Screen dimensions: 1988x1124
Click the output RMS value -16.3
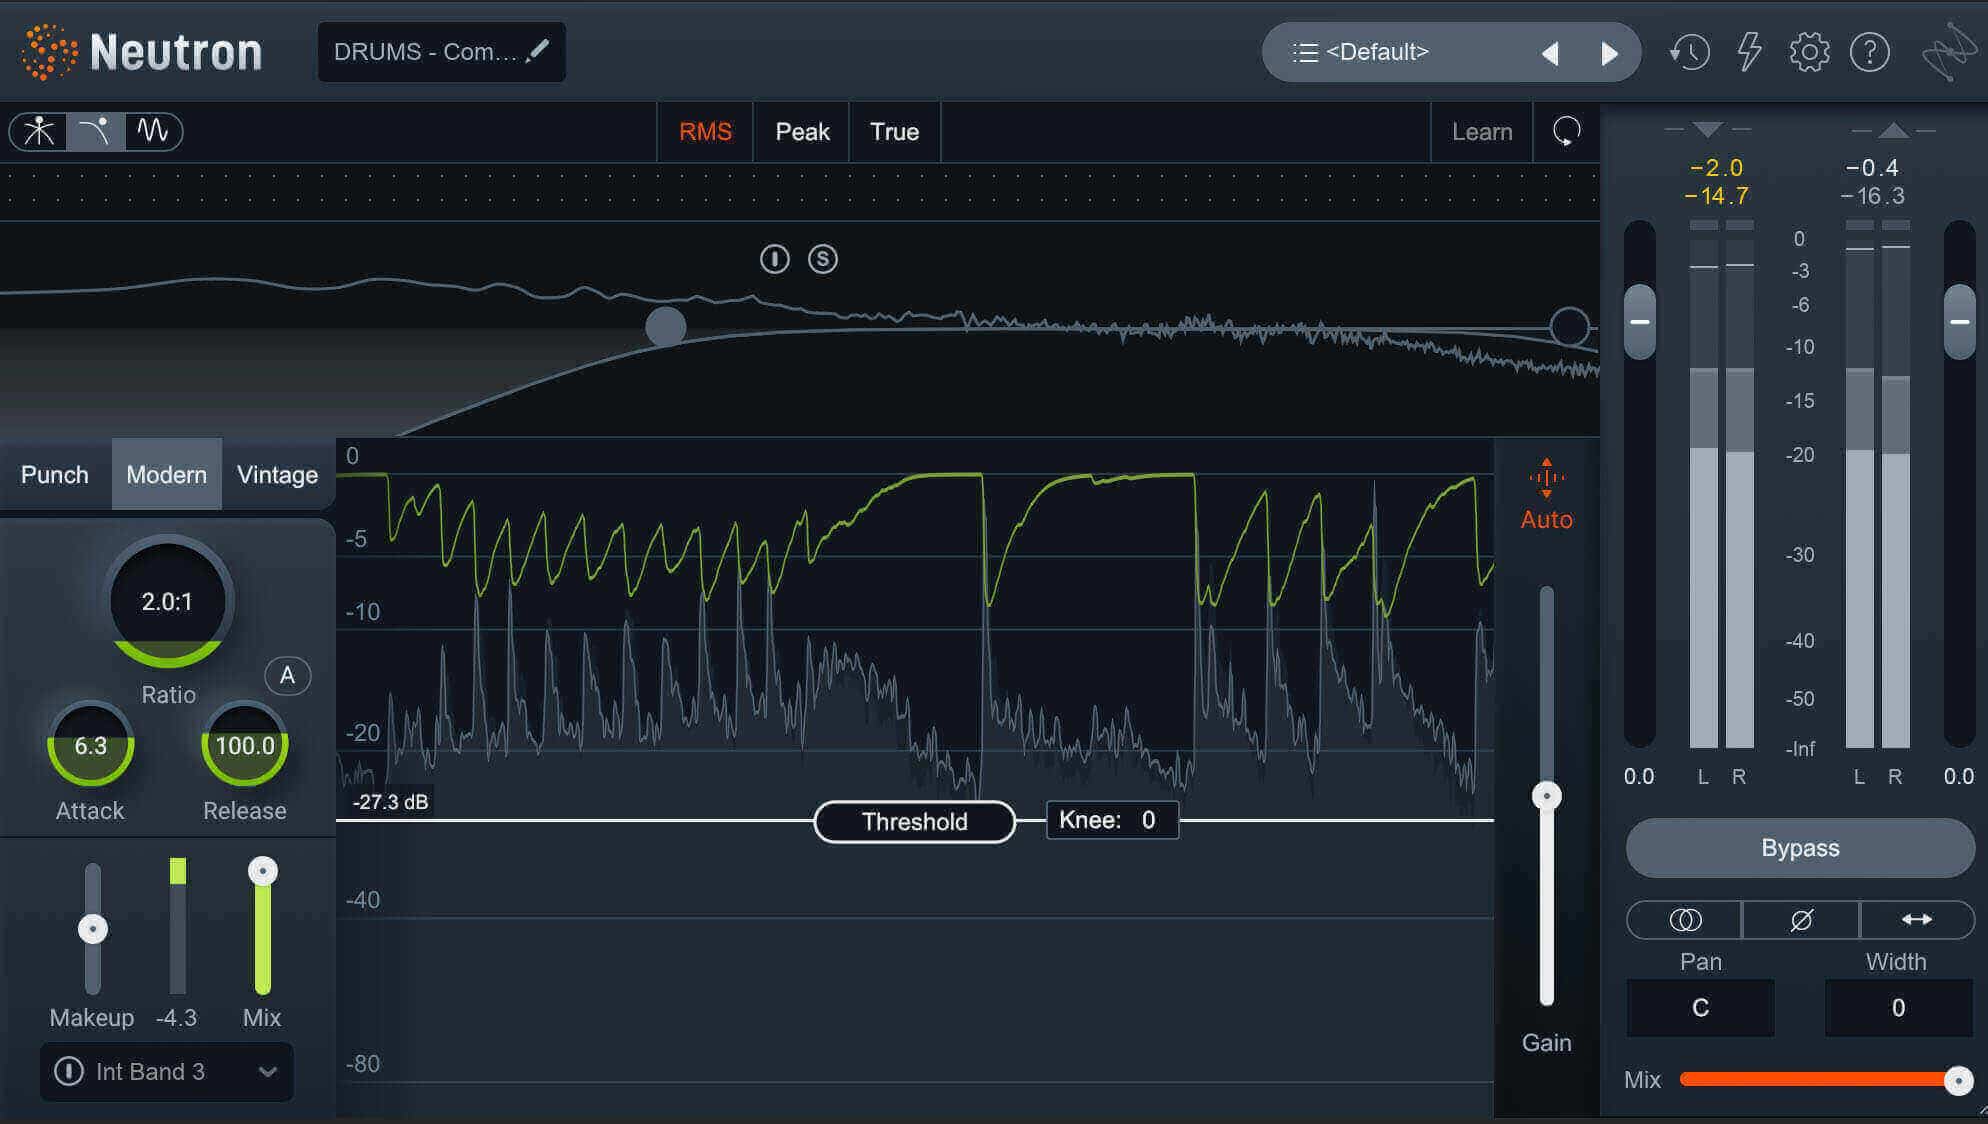(1873, 196)
